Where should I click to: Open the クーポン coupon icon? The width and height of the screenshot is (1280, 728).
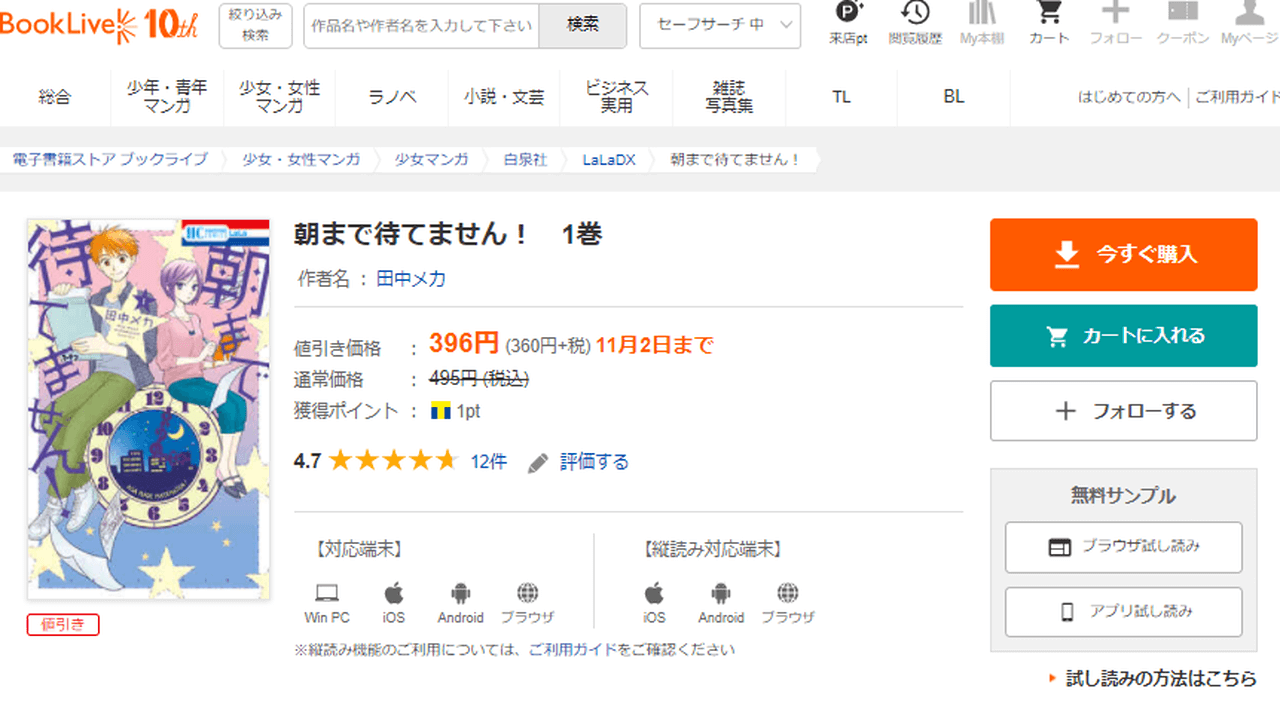click(x=1183, y=23)
